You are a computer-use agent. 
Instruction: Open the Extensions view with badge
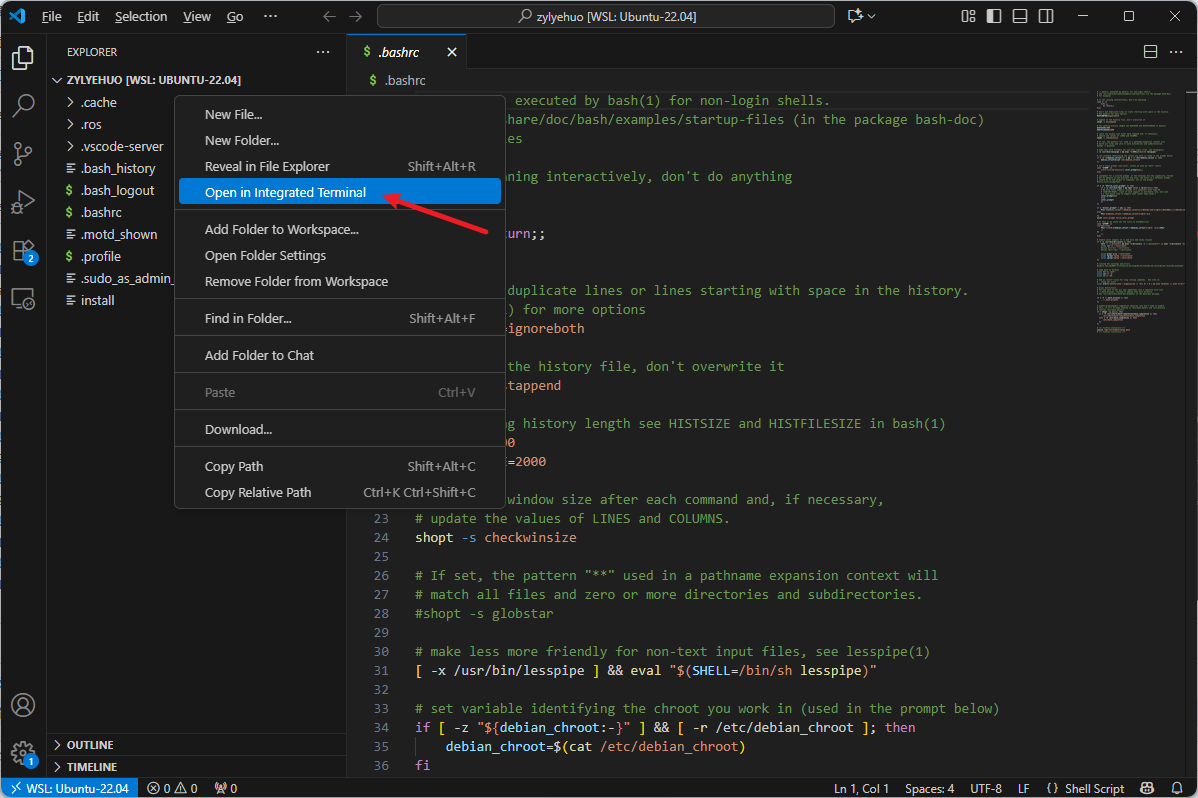pos(24,251)
